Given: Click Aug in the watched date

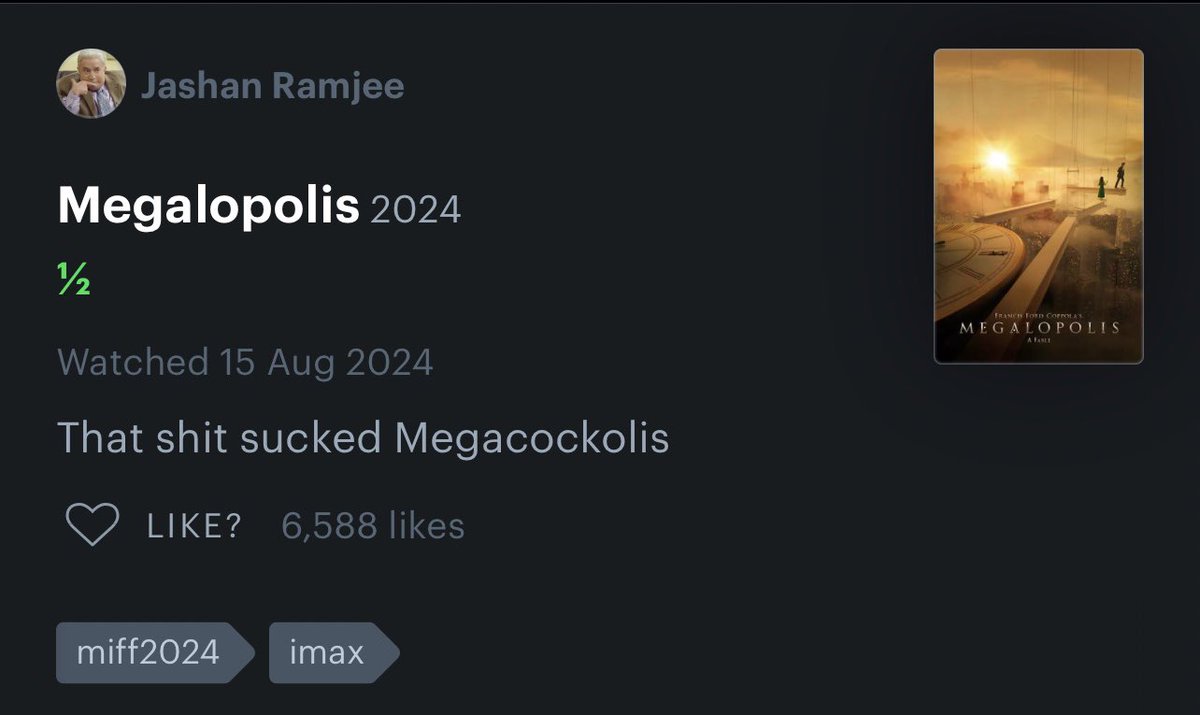Looking at the screenshot, I should click(x=301, y=362).
